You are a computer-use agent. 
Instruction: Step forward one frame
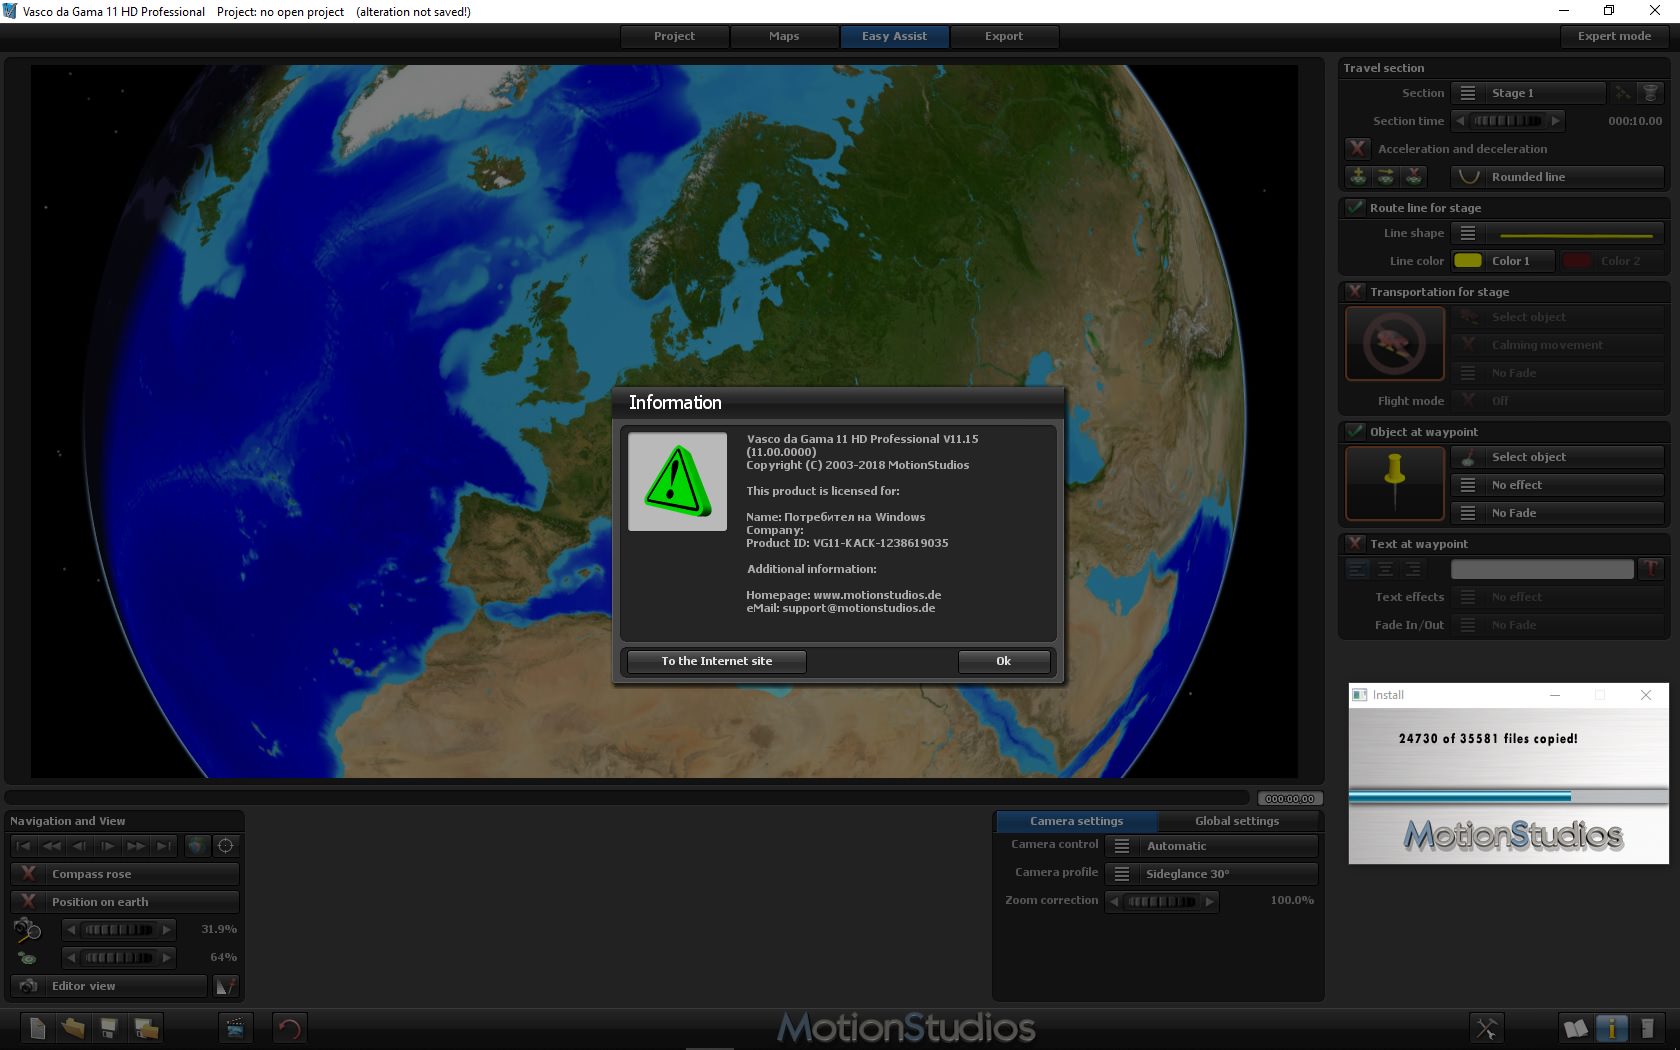click(x=108, y=846)
